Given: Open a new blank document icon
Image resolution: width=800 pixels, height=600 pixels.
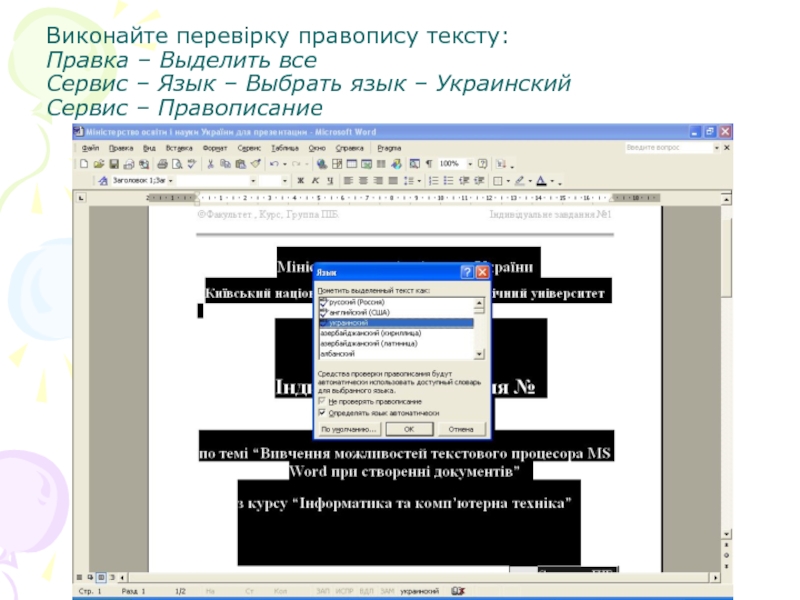Looking at the screenshot, I should click(x=84, y=164).
